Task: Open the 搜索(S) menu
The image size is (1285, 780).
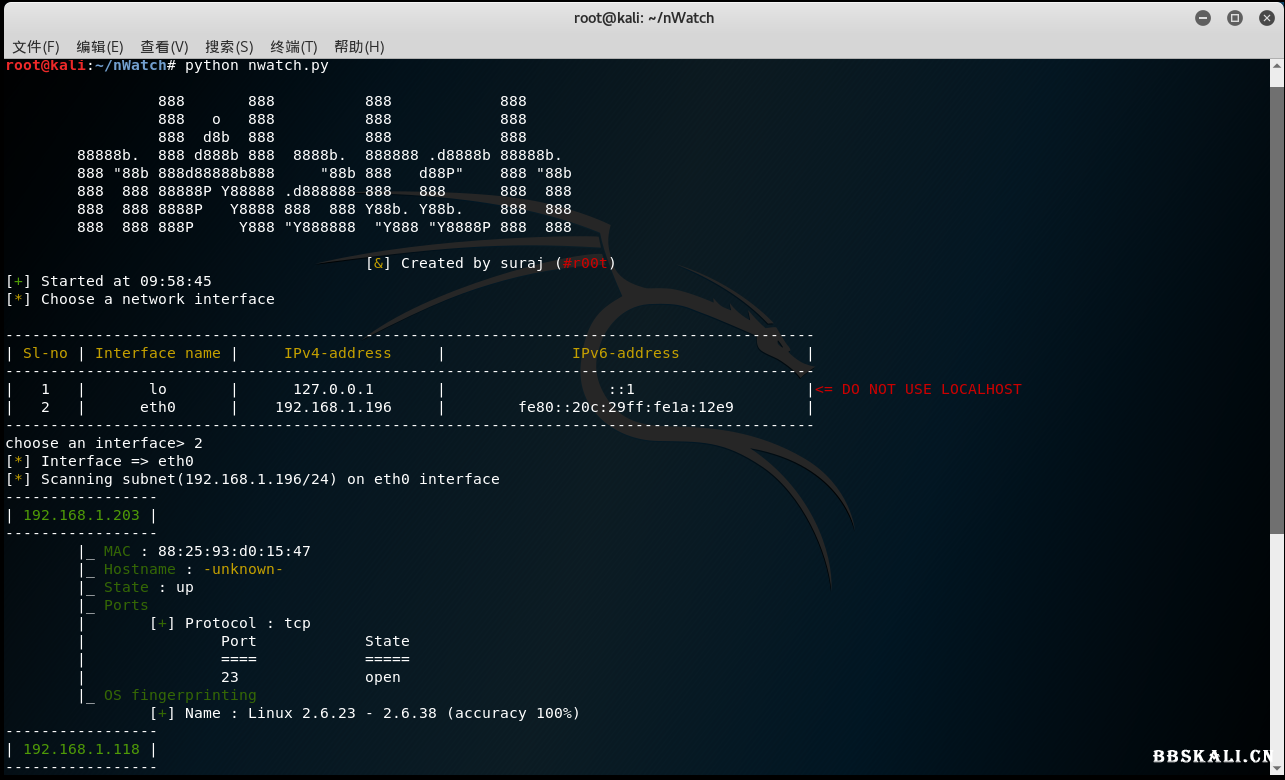Action: [229, 47]
